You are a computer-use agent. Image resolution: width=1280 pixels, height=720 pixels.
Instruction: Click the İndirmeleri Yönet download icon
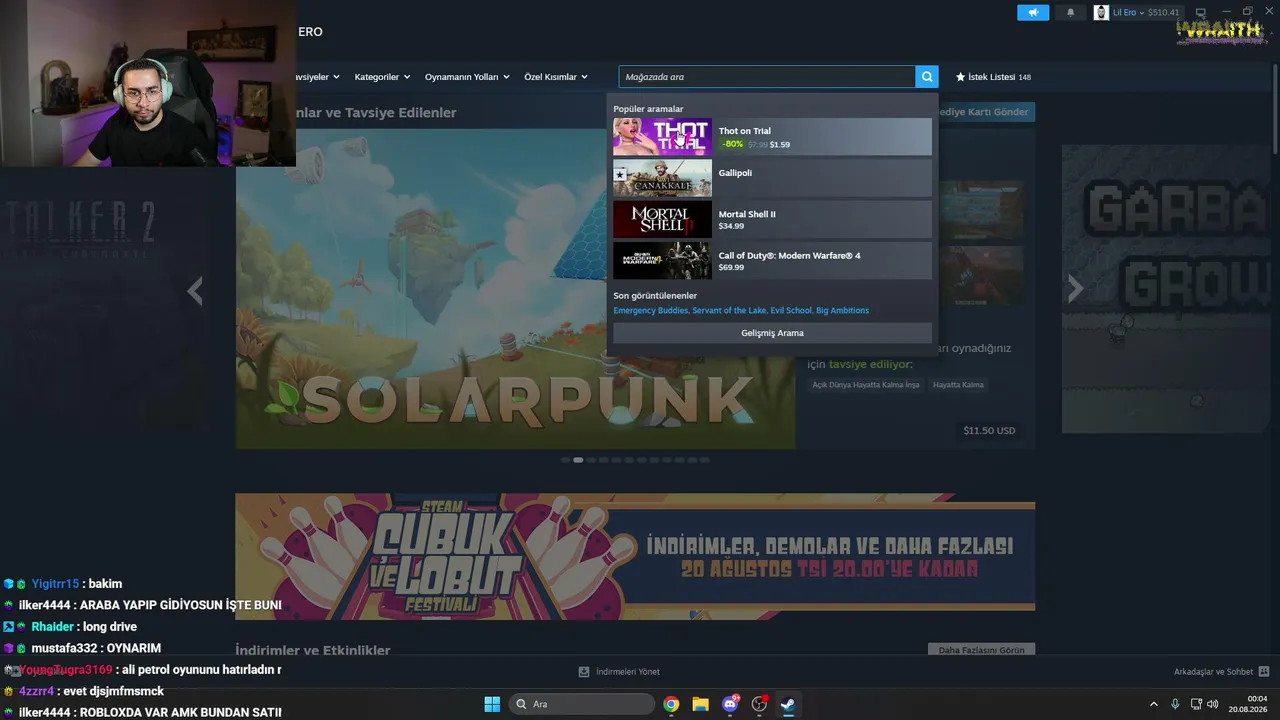tap(584, 672)
